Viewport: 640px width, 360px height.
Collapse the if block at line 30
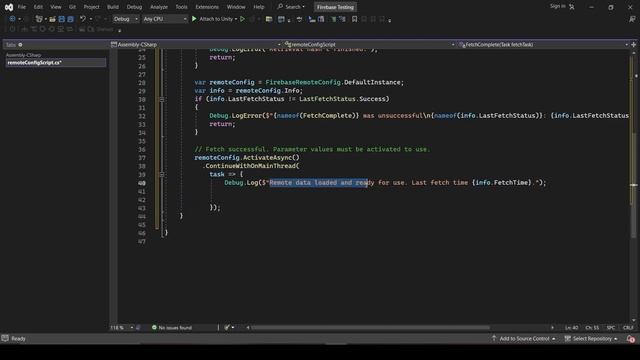pyautogui.click(x=162, y=99)
